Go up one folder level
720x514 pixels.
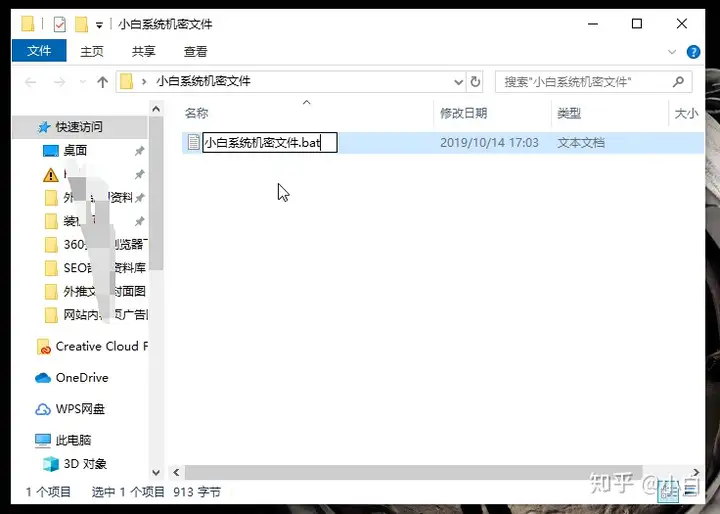point(102,82)
